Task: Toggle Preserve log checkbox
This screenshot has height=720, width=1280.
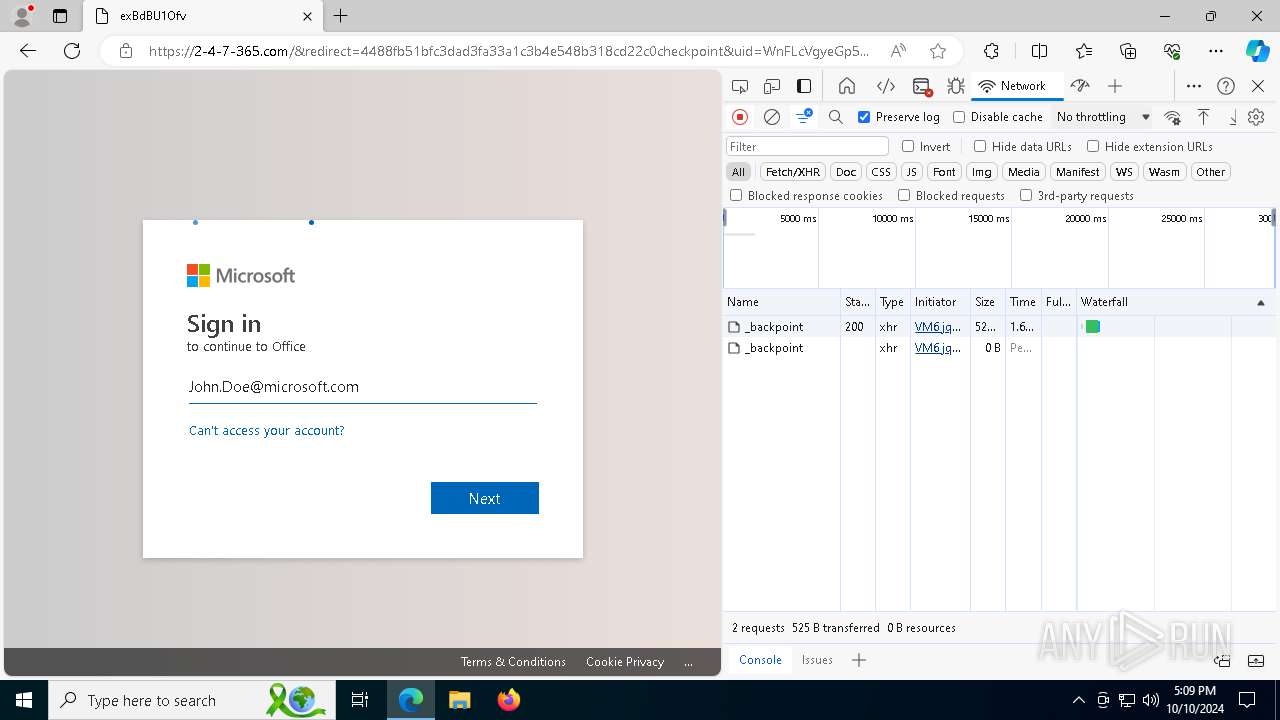Action: (864, 117)
